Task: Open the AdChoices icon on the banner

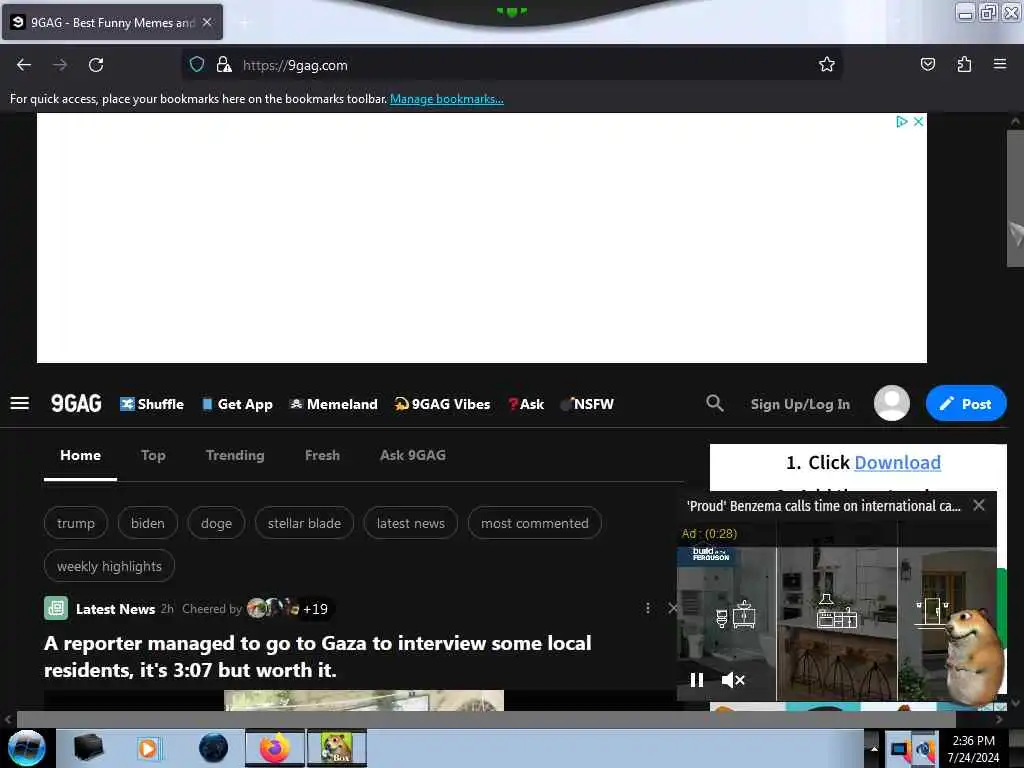Action: [902, 121]
